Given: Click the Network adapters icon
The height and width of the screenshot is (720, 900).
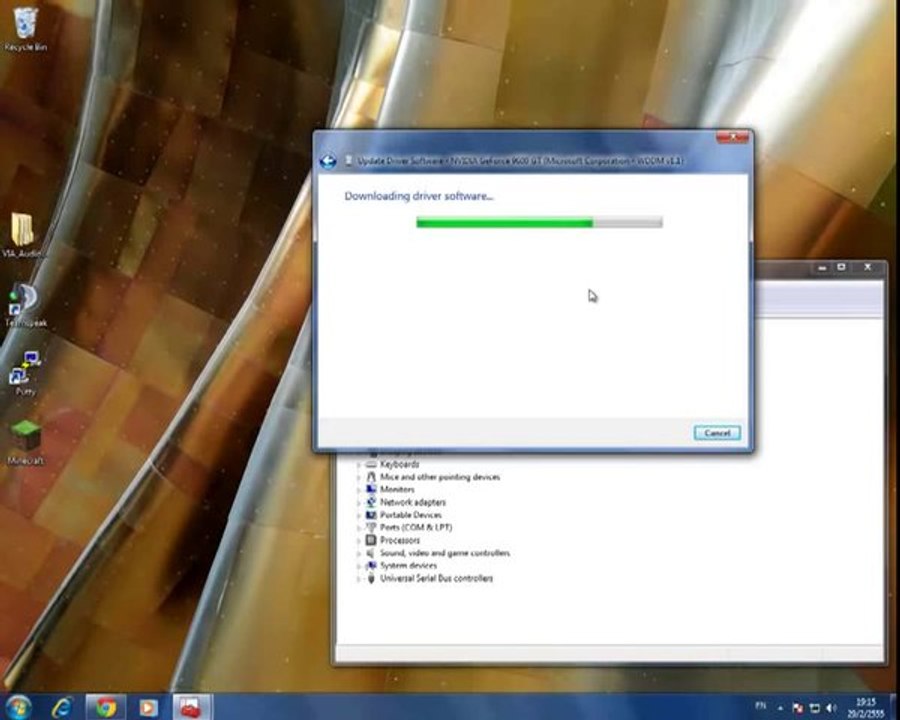Looking at the screenshot, I should point(371,502).
